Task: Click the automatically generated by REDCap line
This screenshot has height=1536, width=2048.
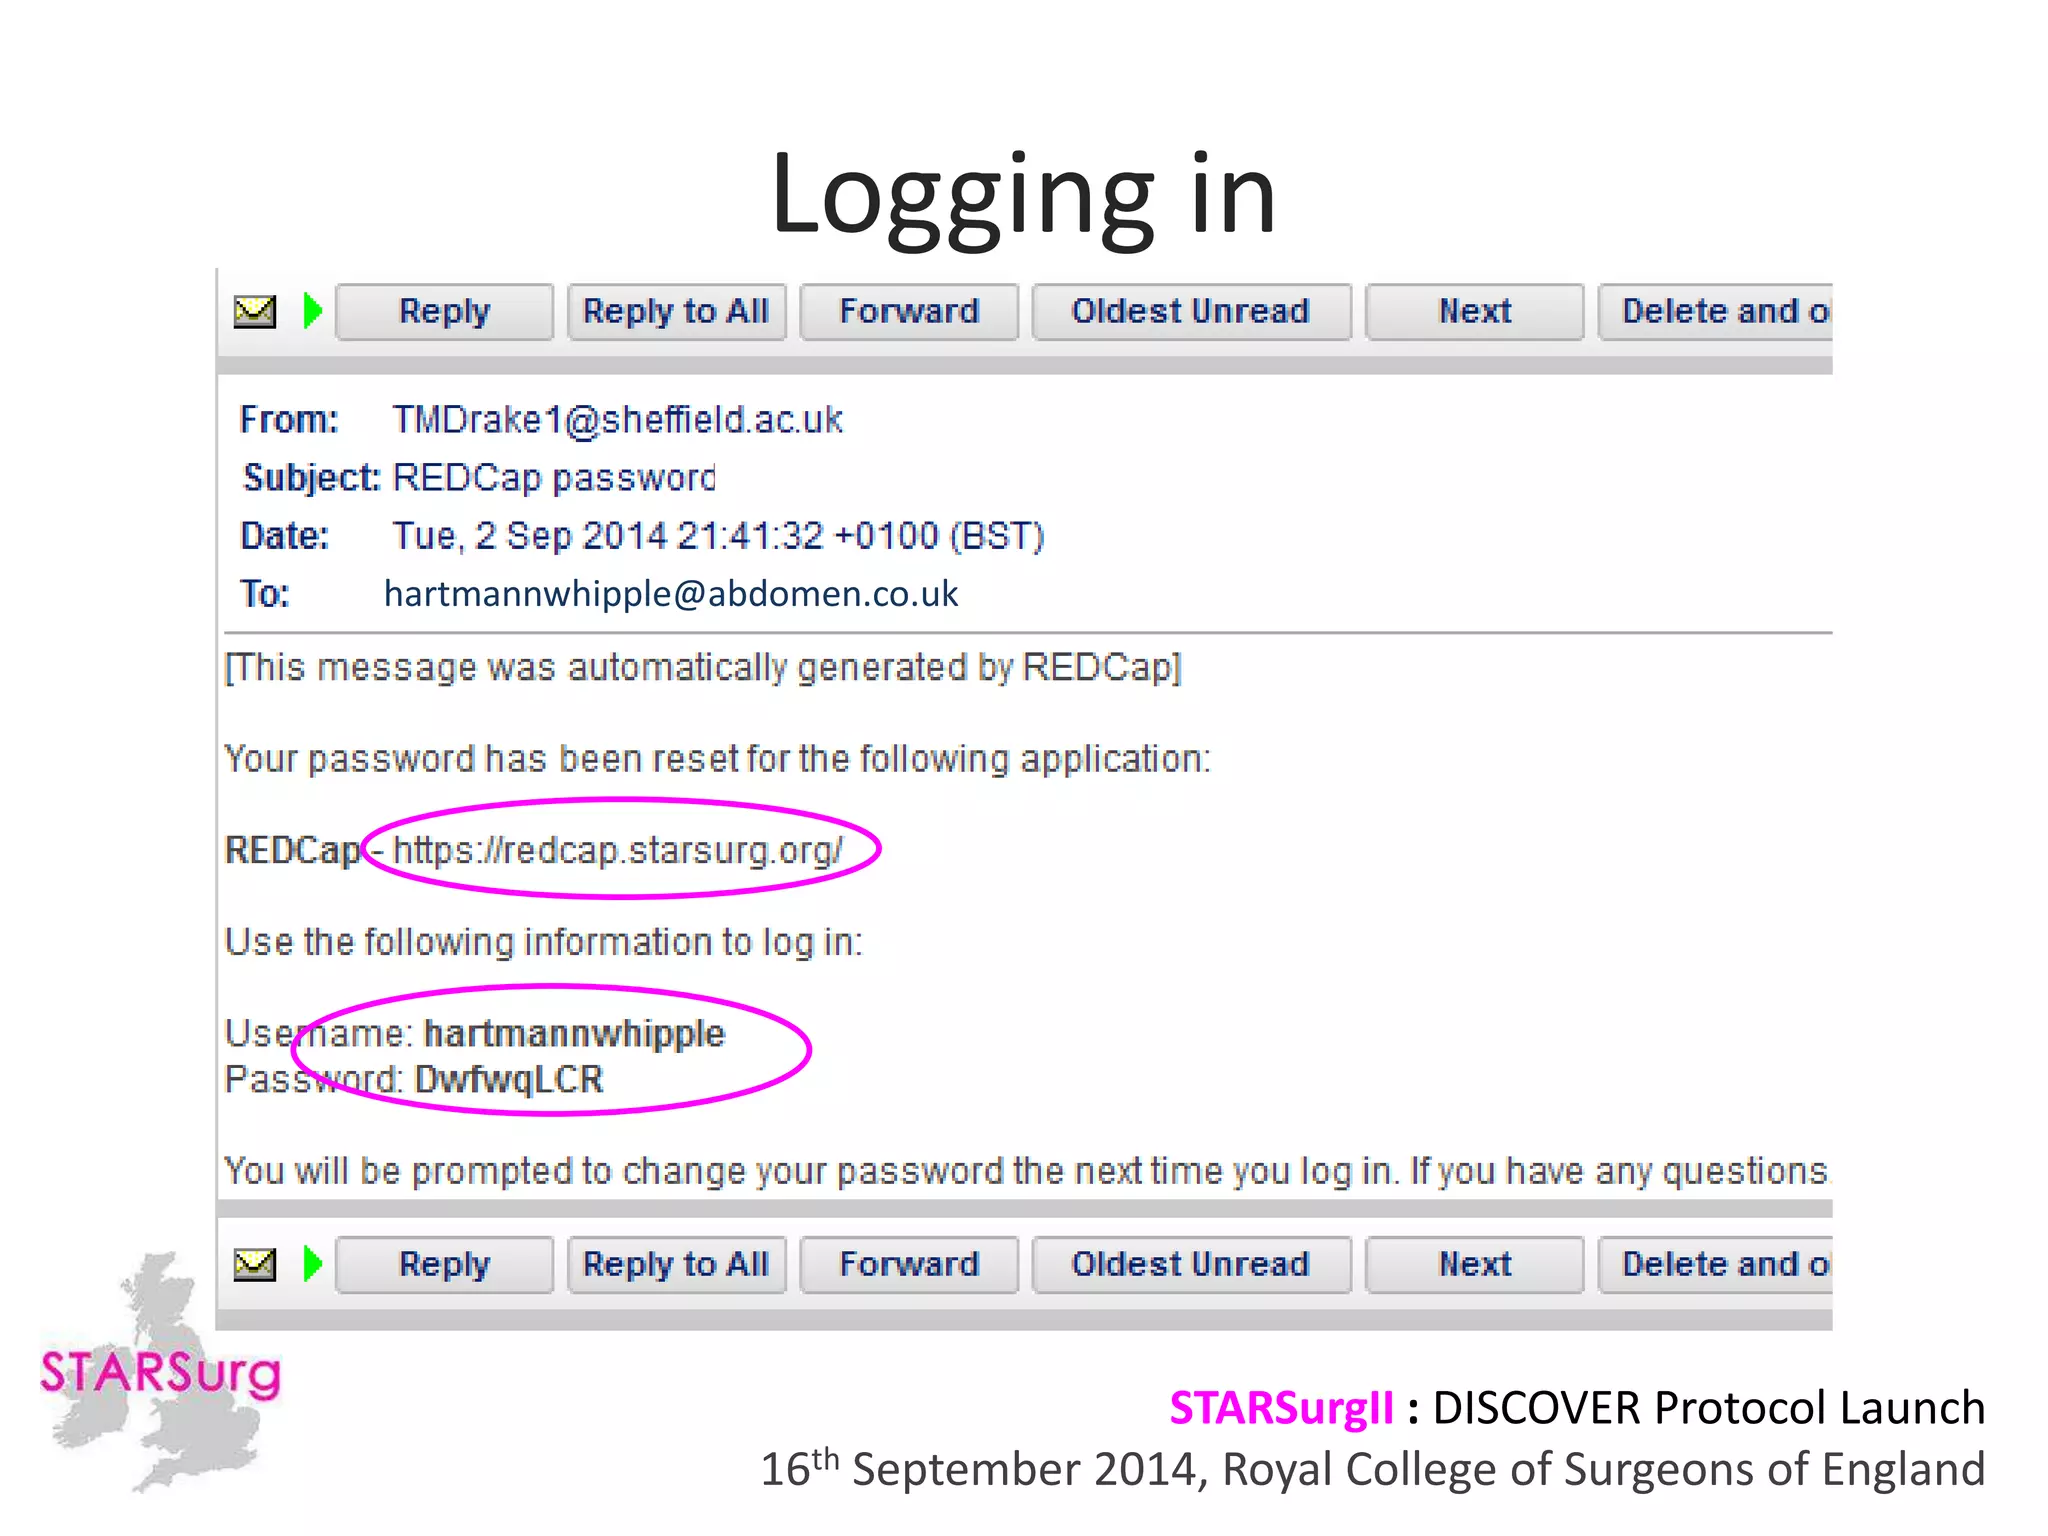Action: point(703,668)
